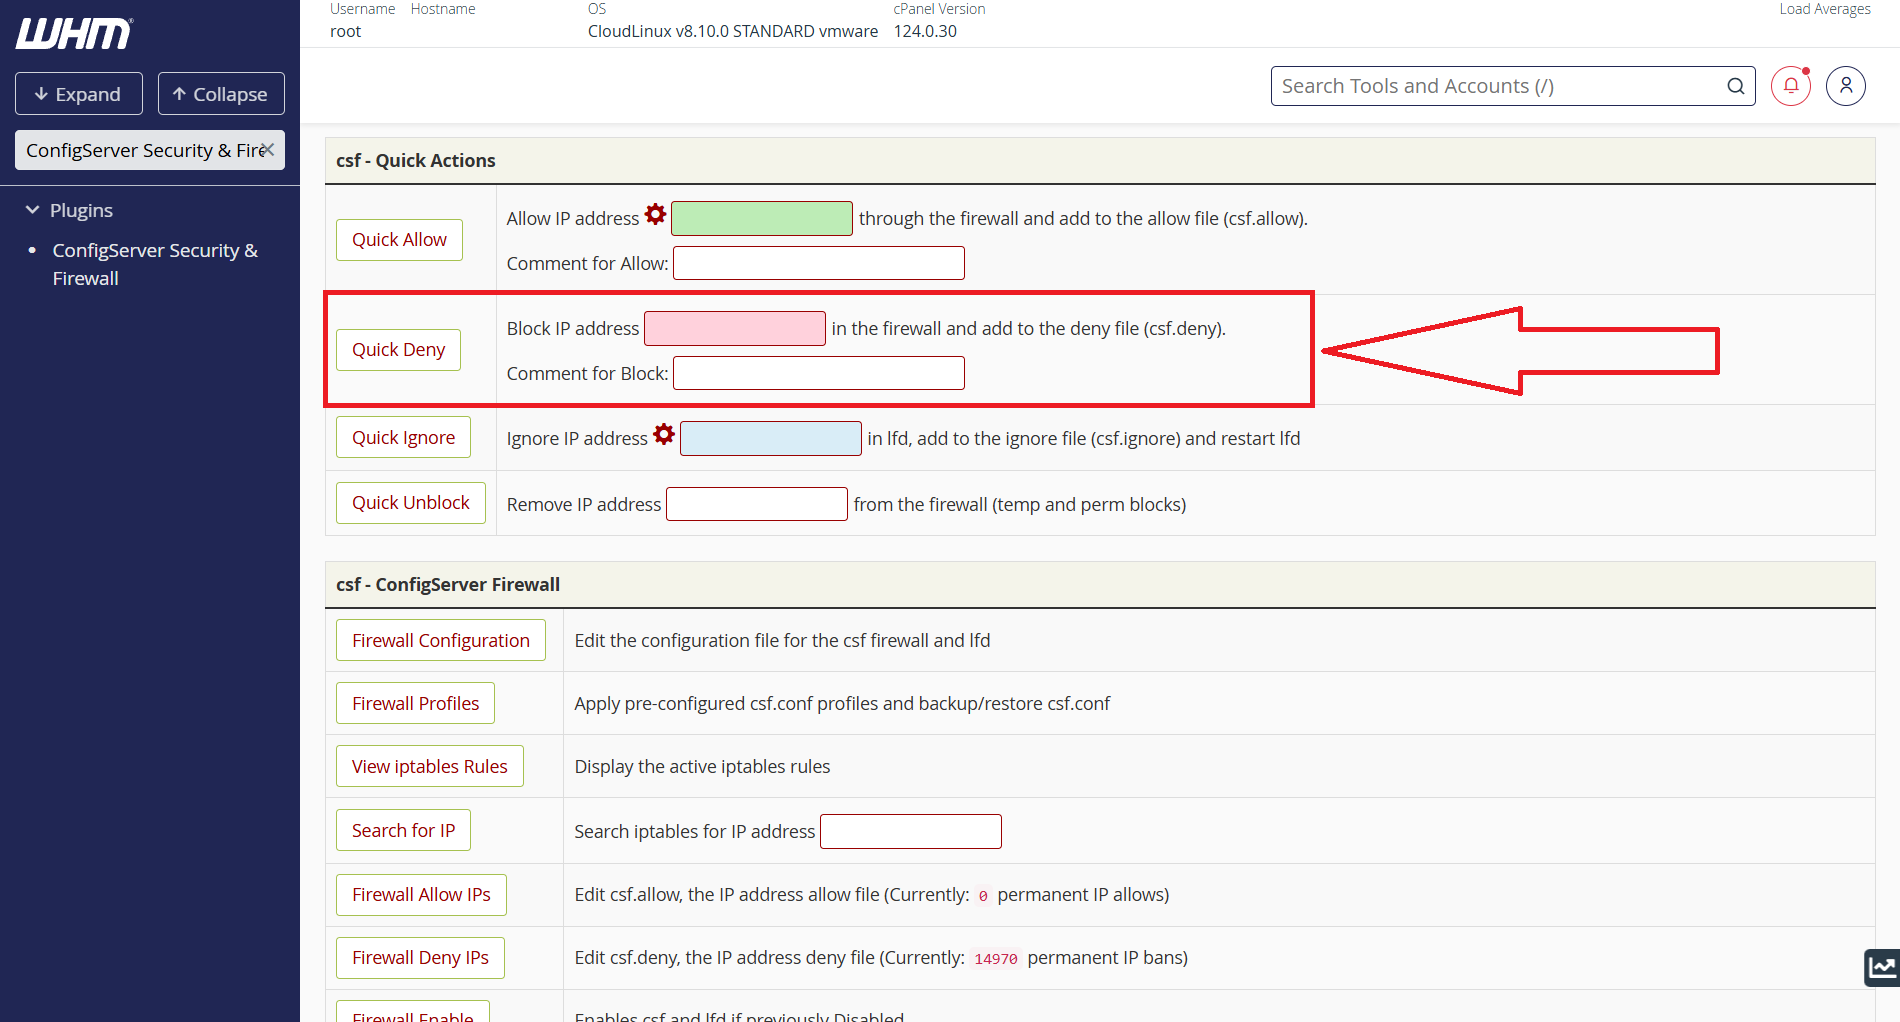The image size is (1900, 1022).
Task: Open the notifications bell
Action: 1791,86
